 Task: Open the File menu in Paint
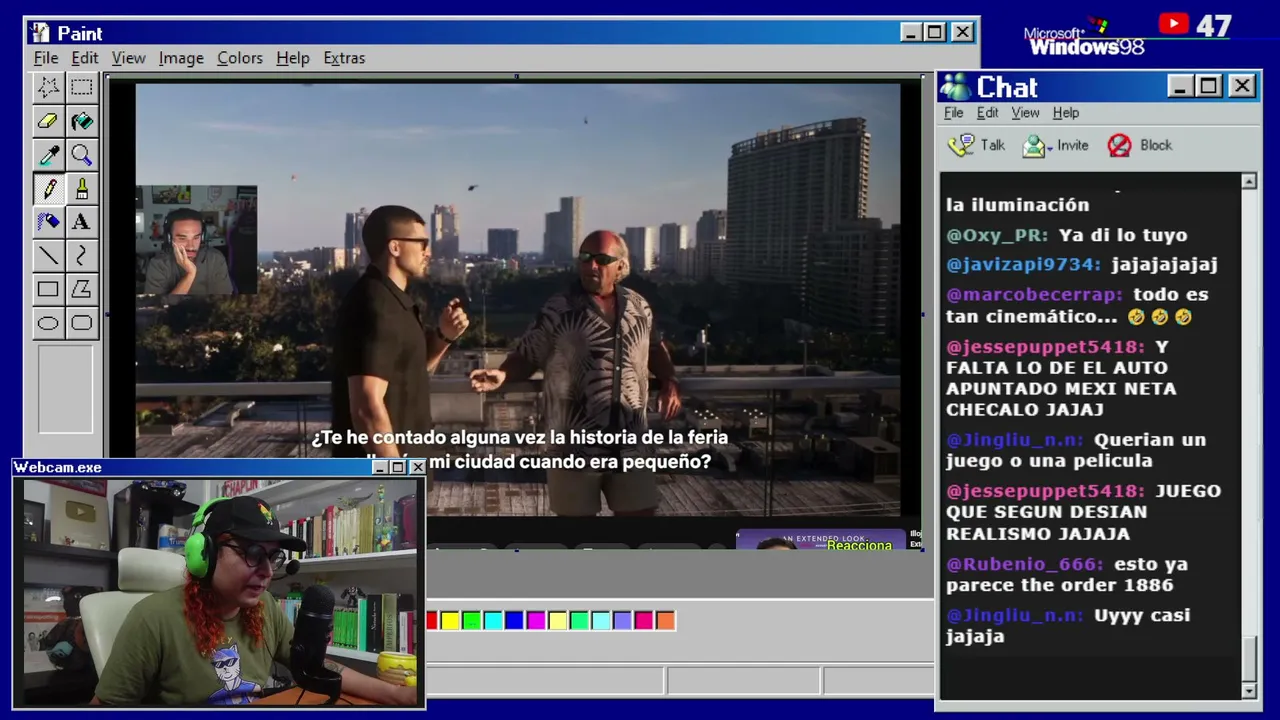tap(46, 58)
